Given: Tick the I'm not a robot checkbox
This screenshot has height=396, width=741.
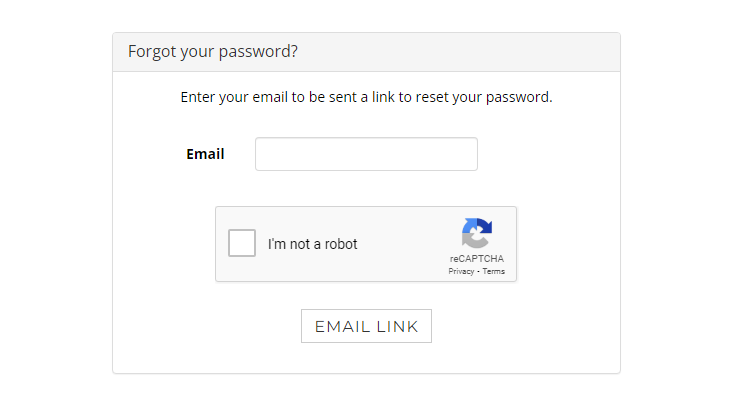Looking at the screenshot, I should [242, 243].
